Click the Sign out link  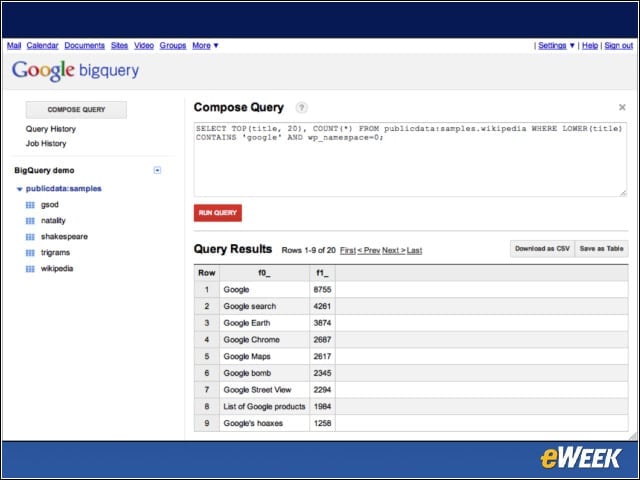point(618,45)
